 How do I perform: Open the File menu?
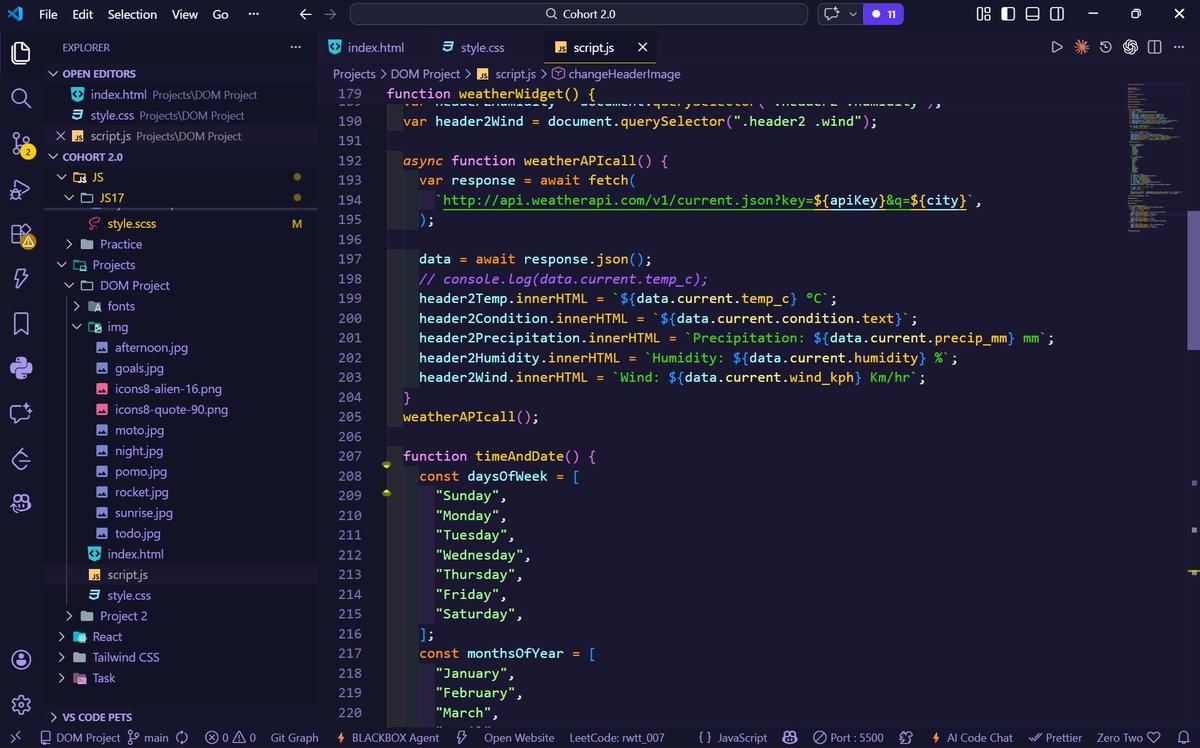(x=48, y=14)
